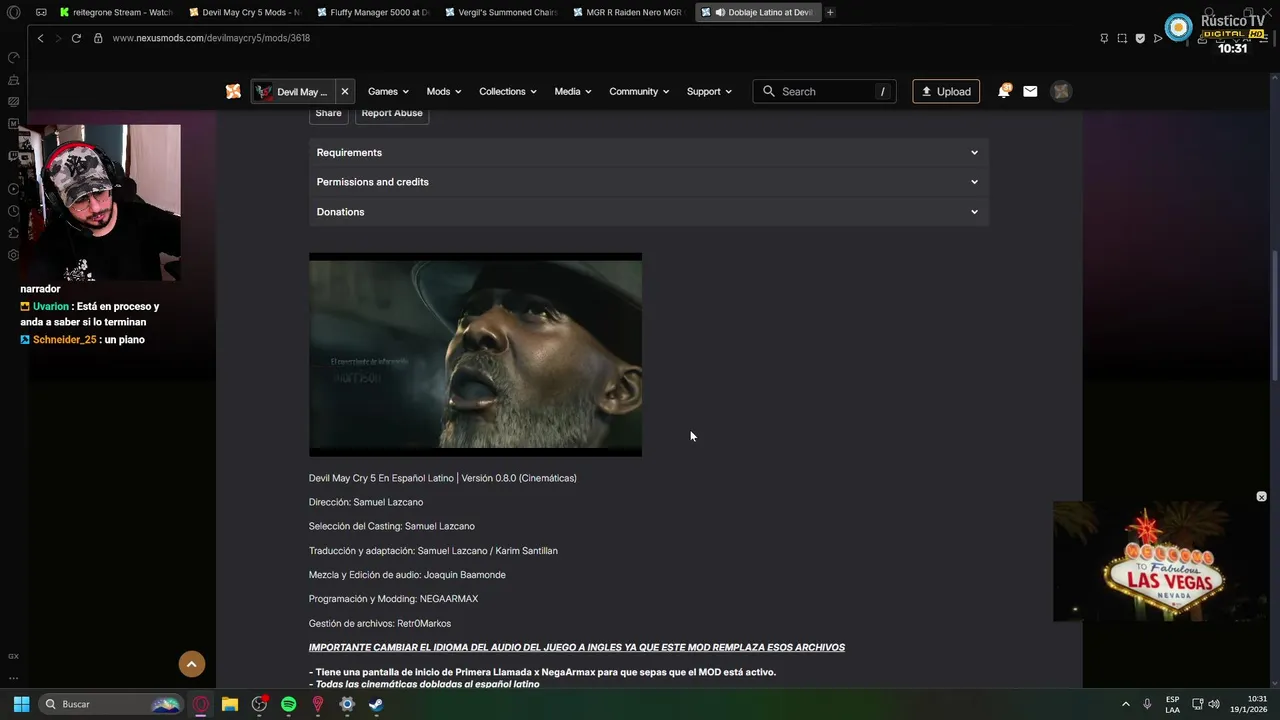Click the Las Vegas pop-out video
Image resolution: width=1280 pixels, height=720 pixels.
(1160, 562)
